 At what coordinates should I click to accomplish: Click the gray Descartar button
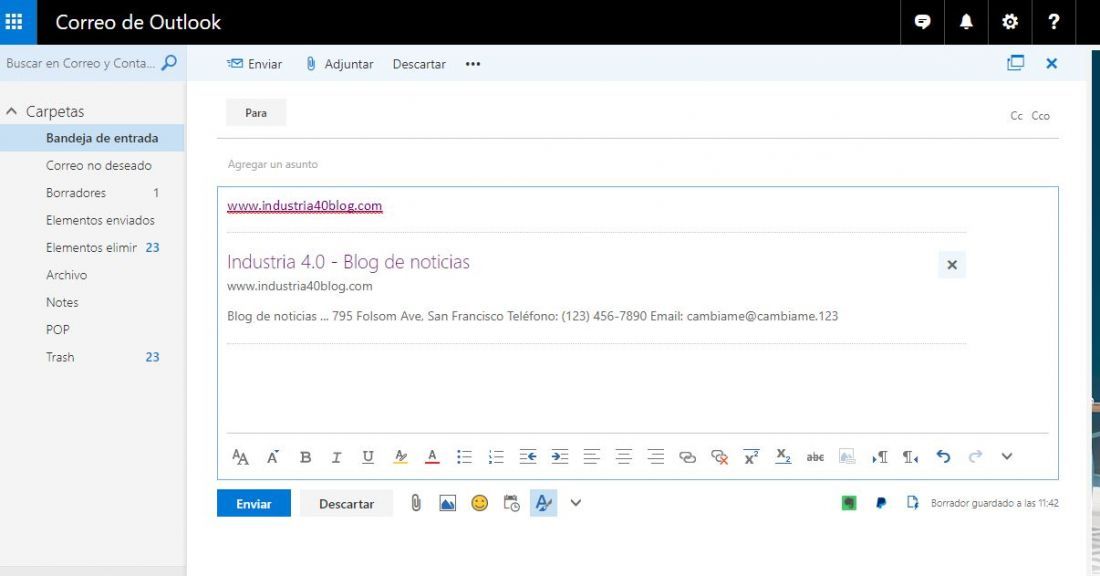[347, 503]
